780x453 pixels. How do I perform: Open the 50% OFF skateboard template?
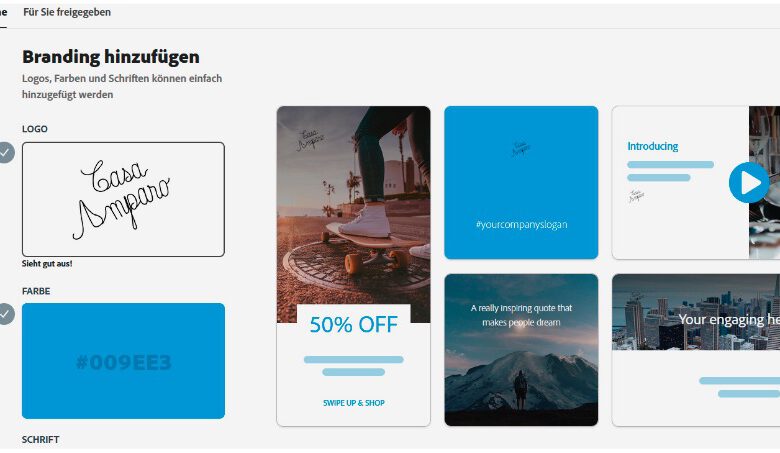click(x=354, y=266)
